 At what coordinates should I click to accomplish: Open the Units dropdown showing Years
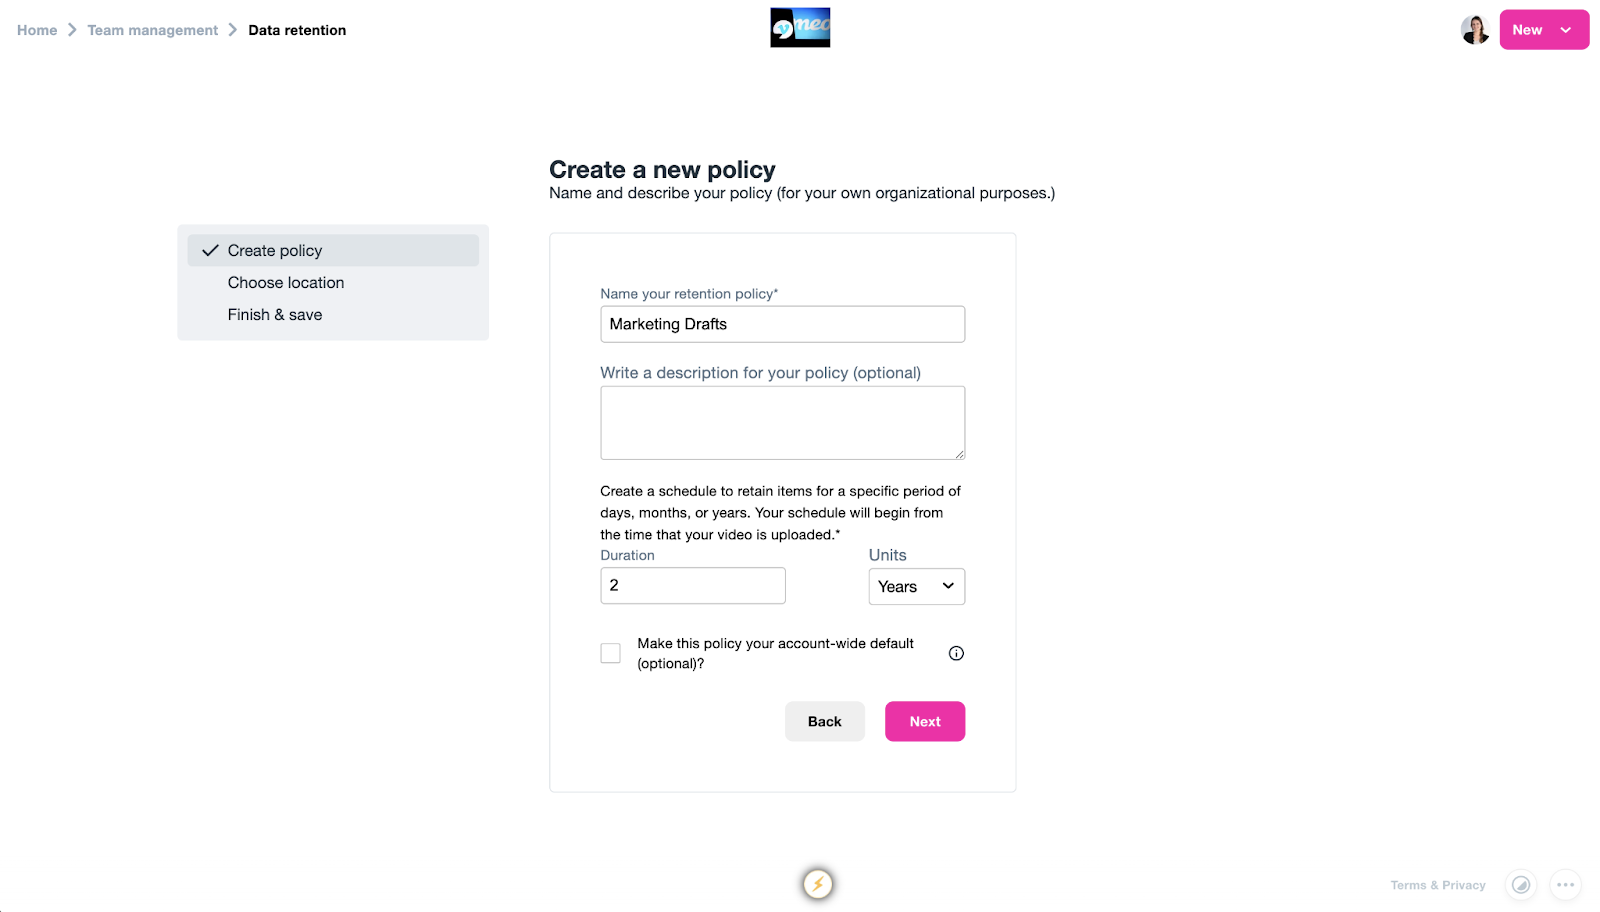(x=916, y=586)
